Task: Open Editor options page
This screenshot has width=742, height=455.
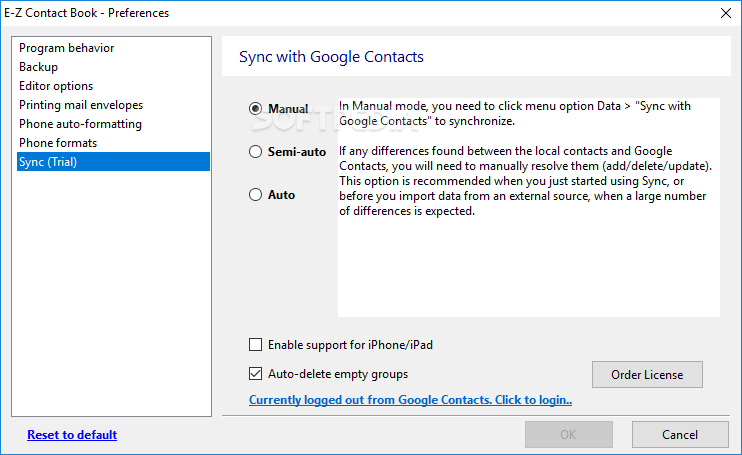Action: click(x=113, y=86)
